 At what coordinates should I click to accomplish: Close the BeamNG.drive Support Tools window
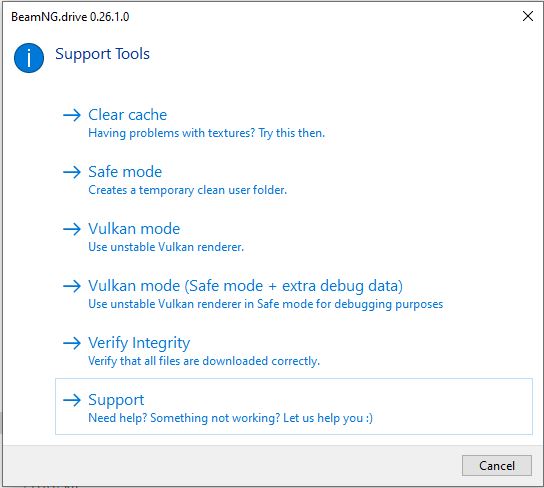528,16
